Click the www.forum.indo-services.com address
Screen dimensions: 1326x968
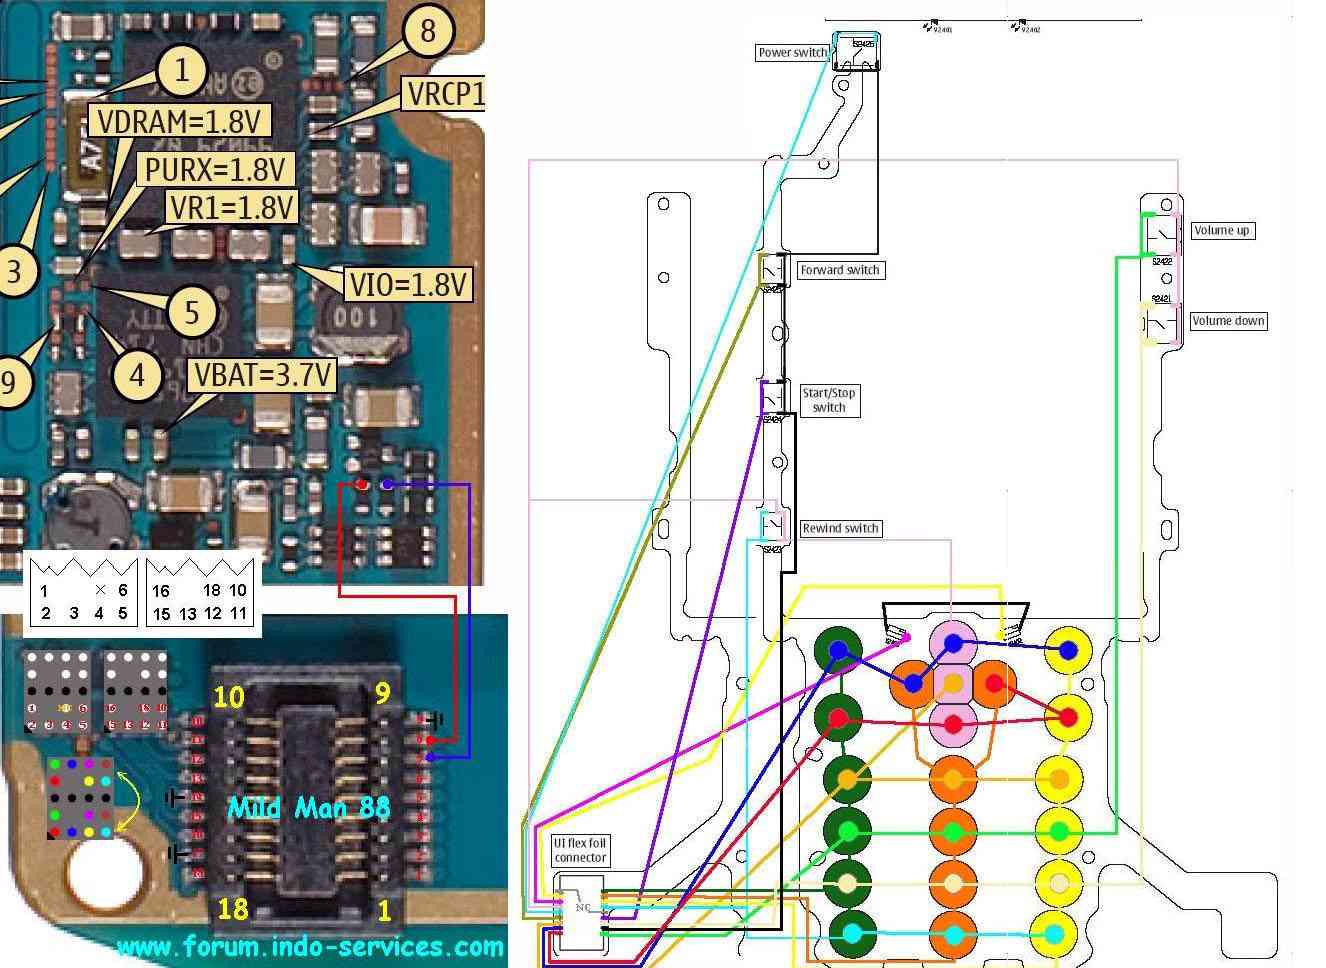tap(311, 946)
